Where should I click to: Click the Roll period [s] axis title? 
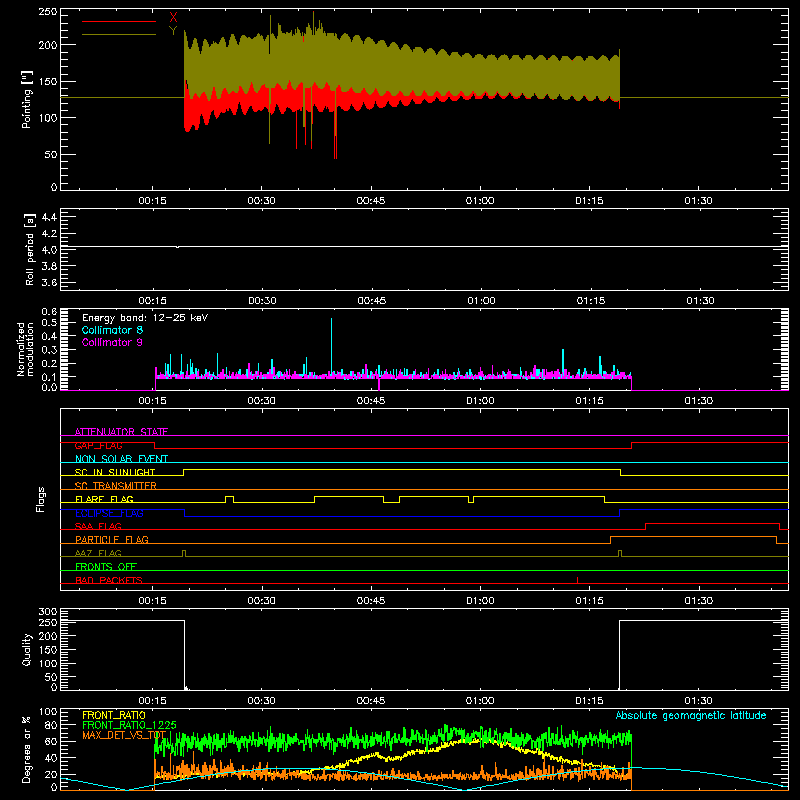30,249
